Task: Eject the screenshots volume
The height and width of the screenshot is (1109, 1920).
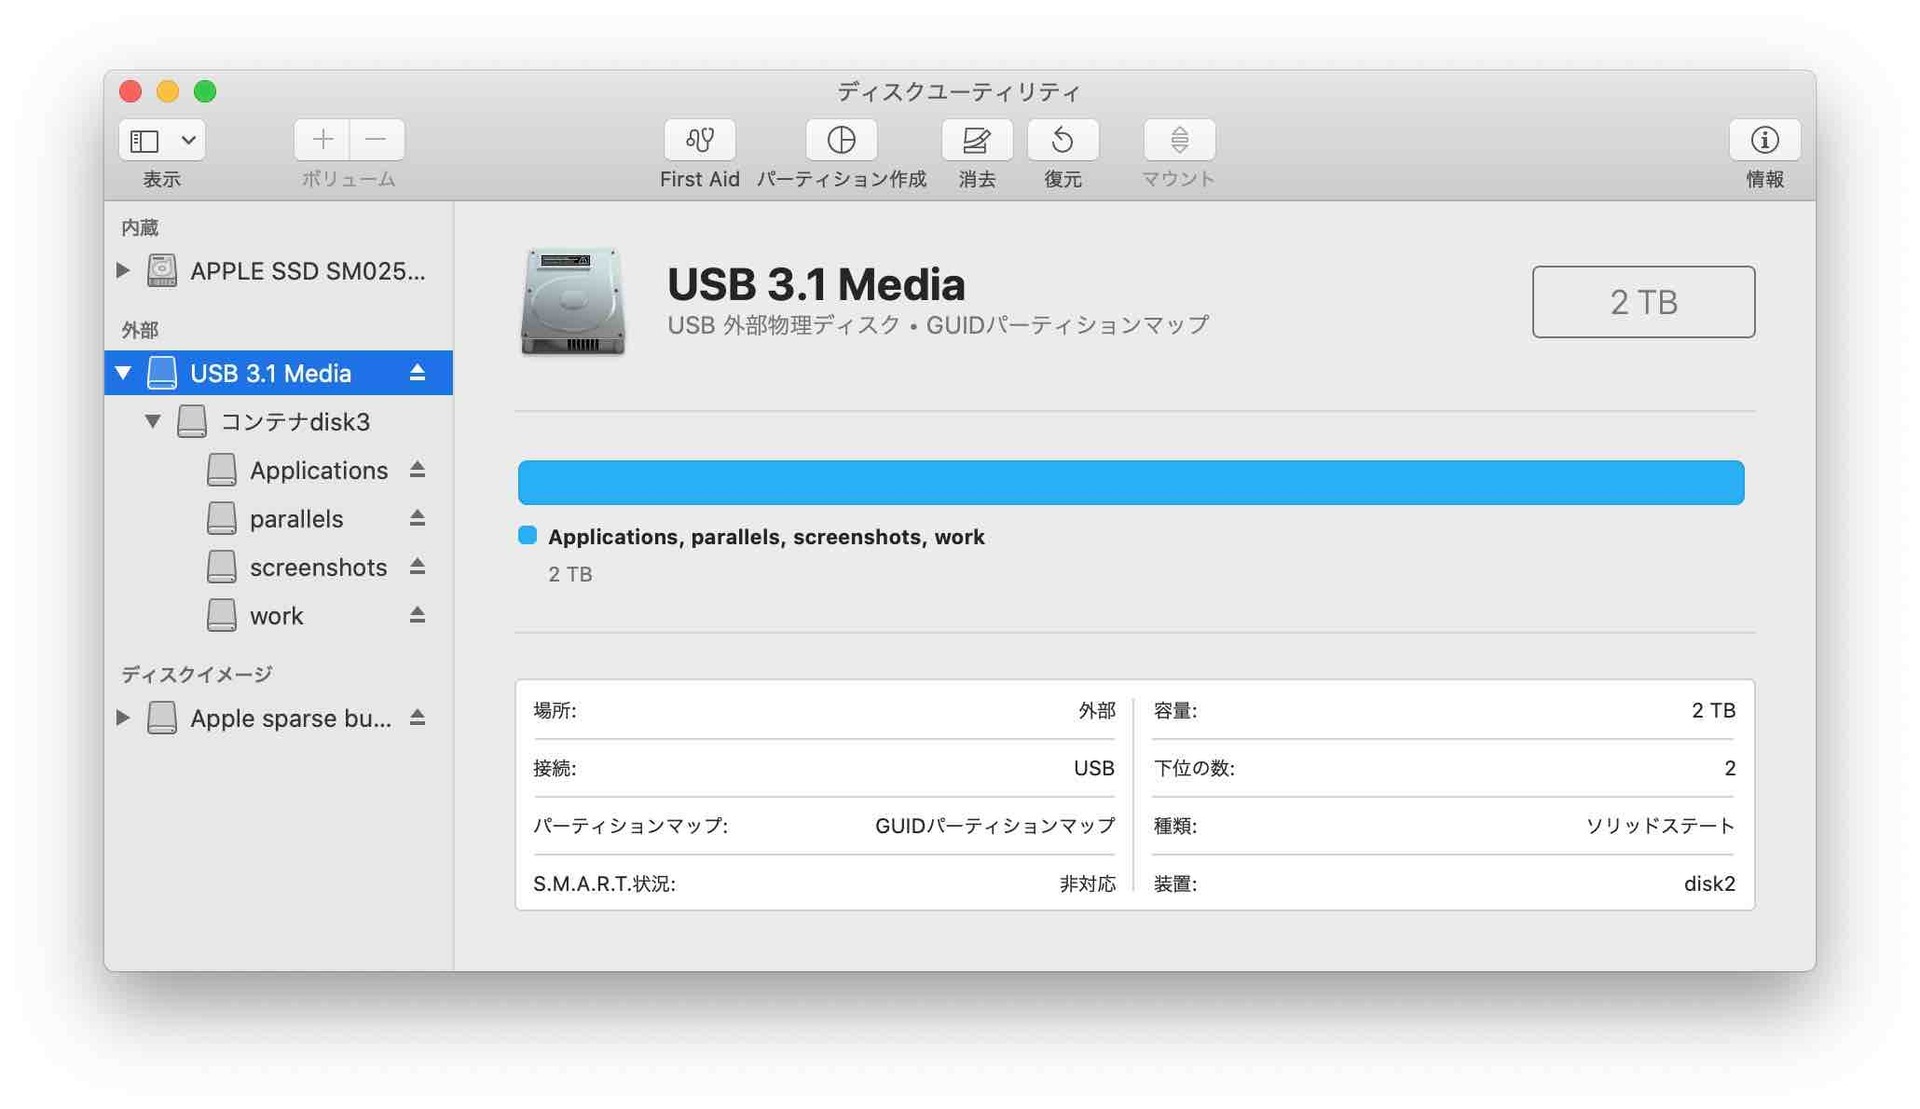Action: 417,567
